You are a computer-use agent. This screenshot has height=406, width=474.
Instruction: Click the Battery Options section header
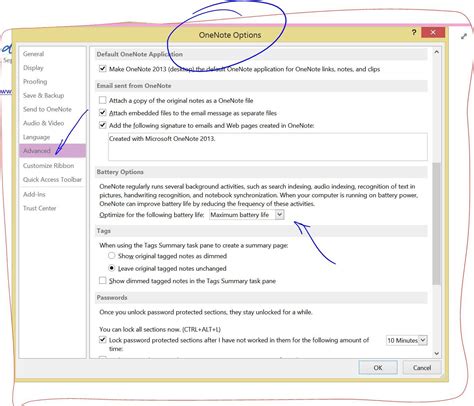261,172
